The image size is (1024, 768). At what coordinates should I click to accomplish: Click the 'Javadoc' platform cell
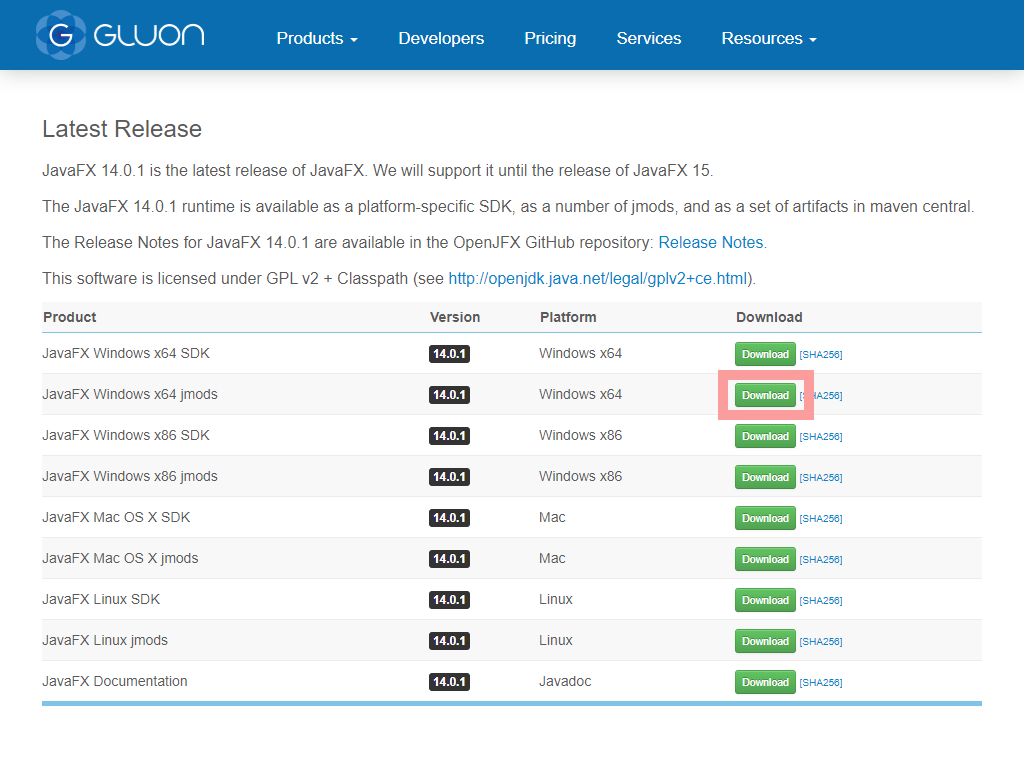point(565,681)
